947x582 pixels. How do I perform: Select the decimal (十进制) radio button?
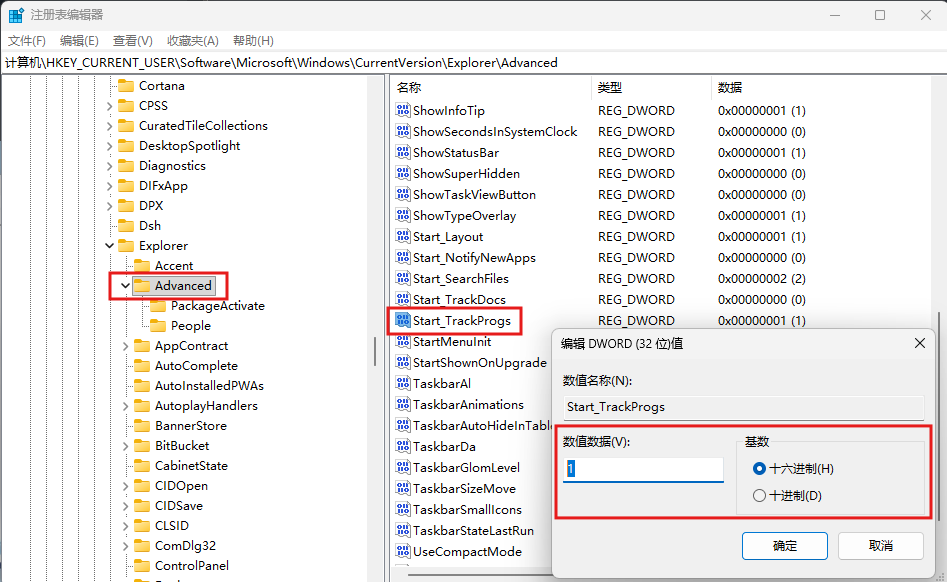pos(759,496)
